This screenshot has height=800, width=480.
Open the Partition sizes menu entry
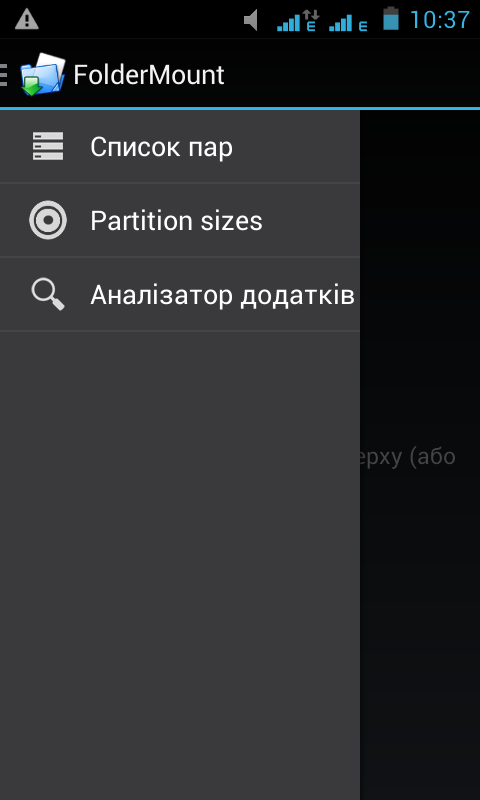tap(180, 220)
